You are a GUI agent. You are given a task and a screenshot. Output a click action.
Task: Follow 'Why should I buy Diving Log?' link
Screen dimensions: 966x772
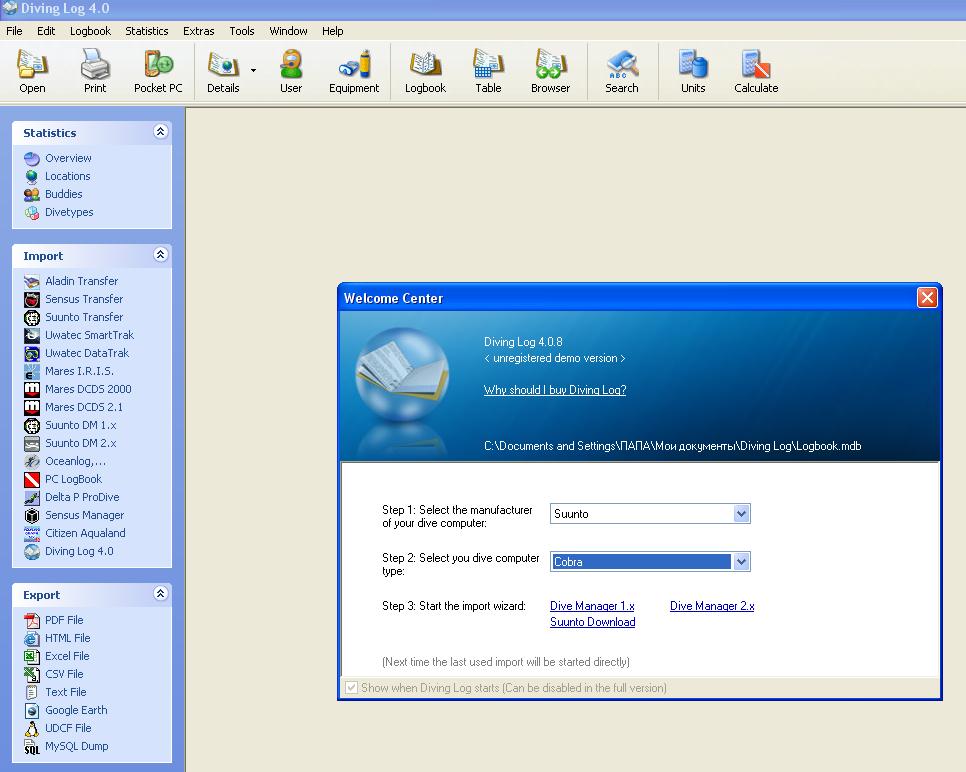[x=555, y=390]
